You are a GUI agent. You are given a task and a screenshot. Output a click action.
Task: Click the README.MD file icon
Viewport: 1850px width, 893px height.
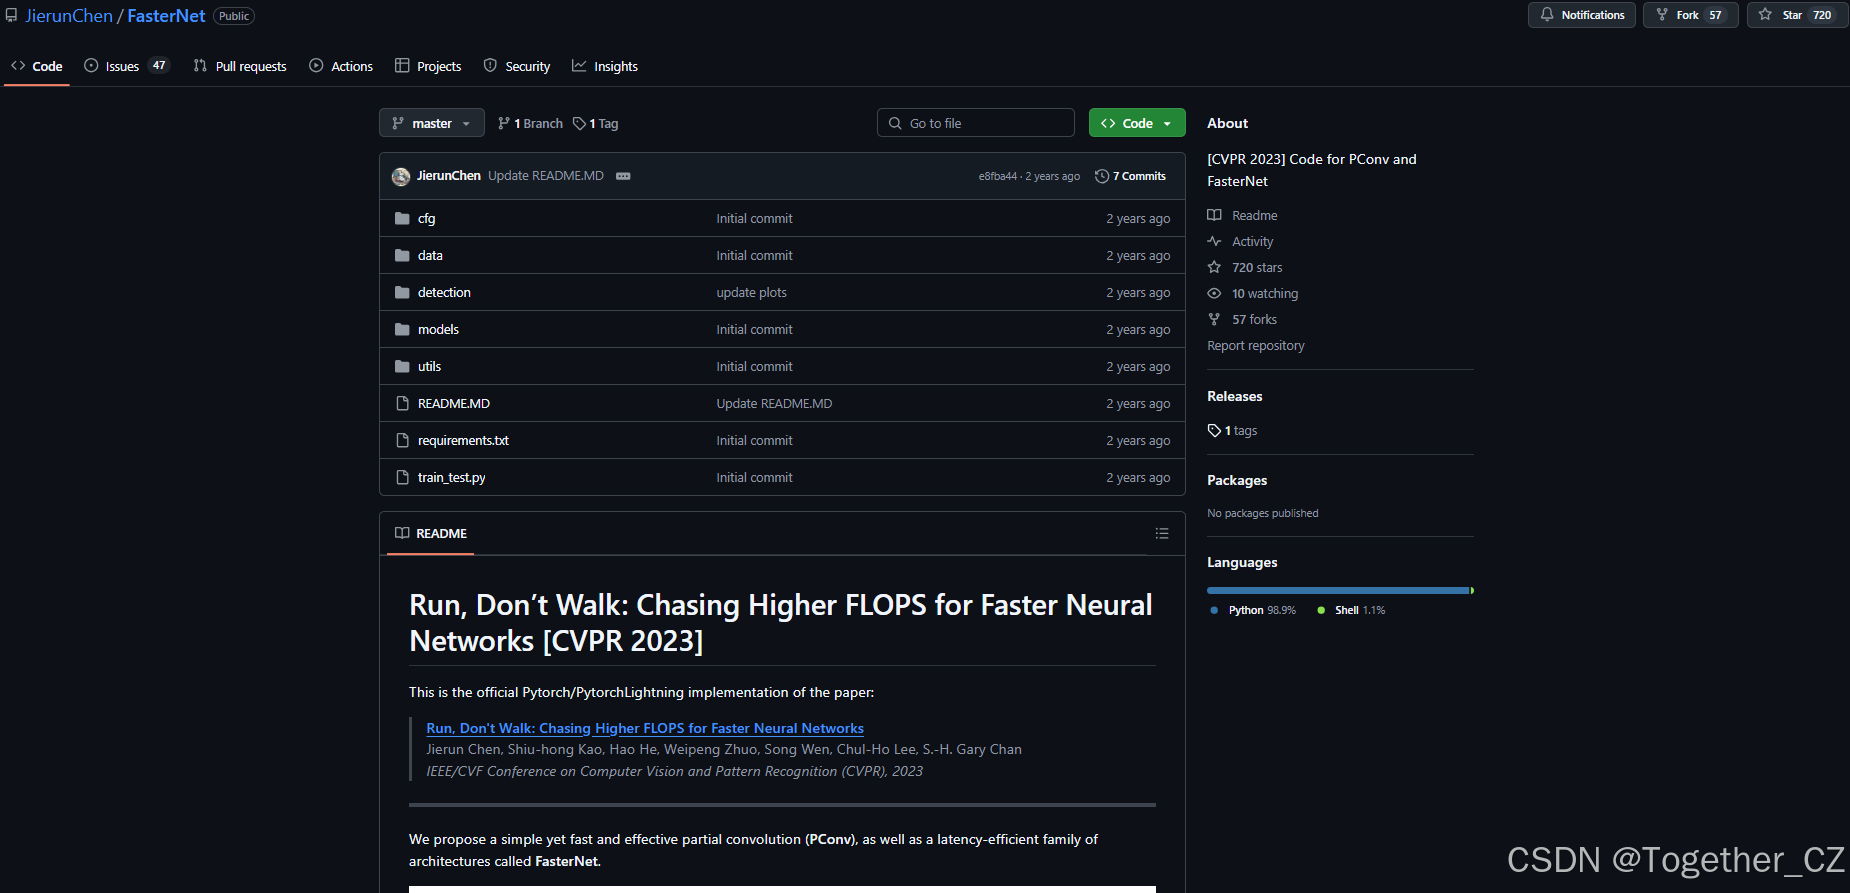click(402, 403)
